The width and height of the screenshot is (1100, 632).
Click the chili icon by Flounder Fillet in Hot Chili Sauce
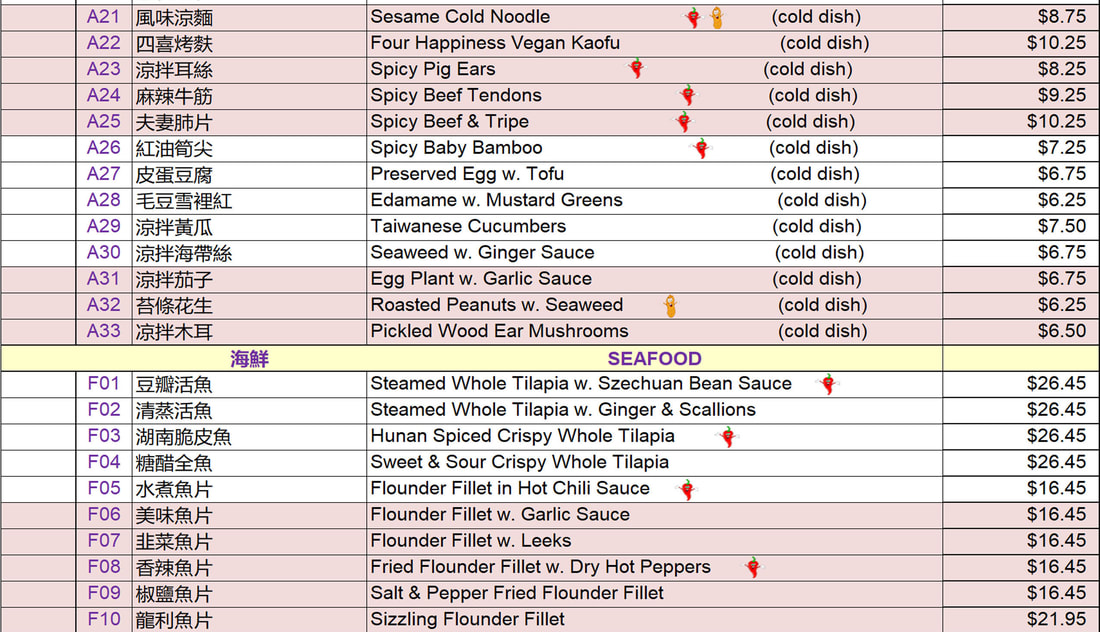686,489
